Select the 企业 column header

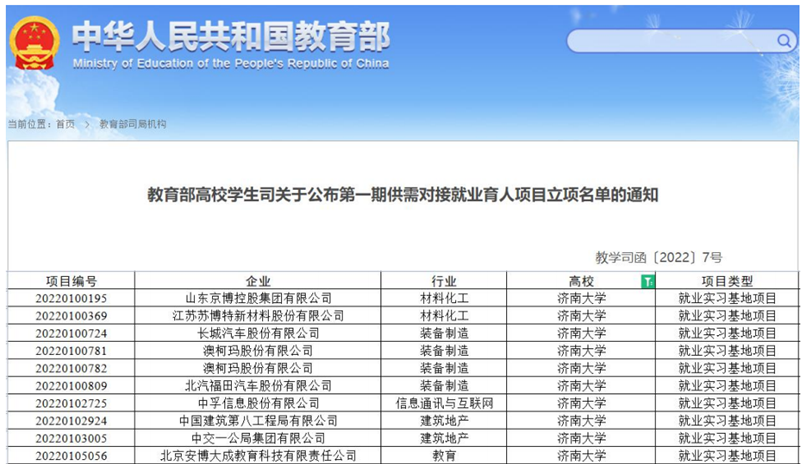click(x=258, y=282)
